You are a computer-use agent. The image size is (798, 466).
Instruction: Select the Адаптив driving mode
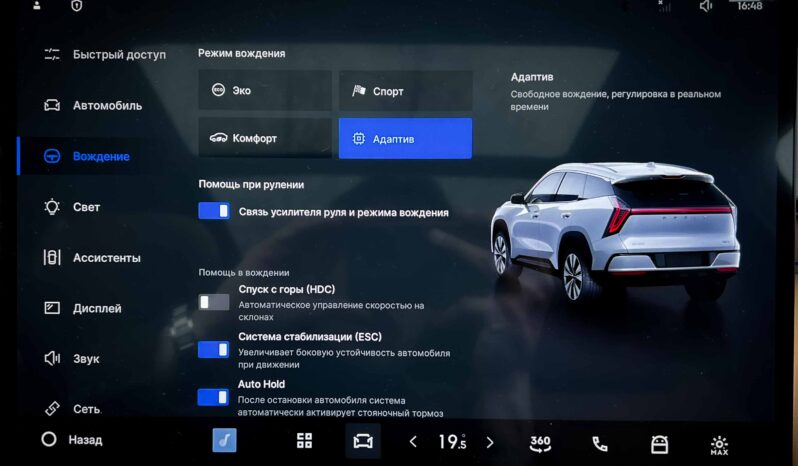coord(406,138)
